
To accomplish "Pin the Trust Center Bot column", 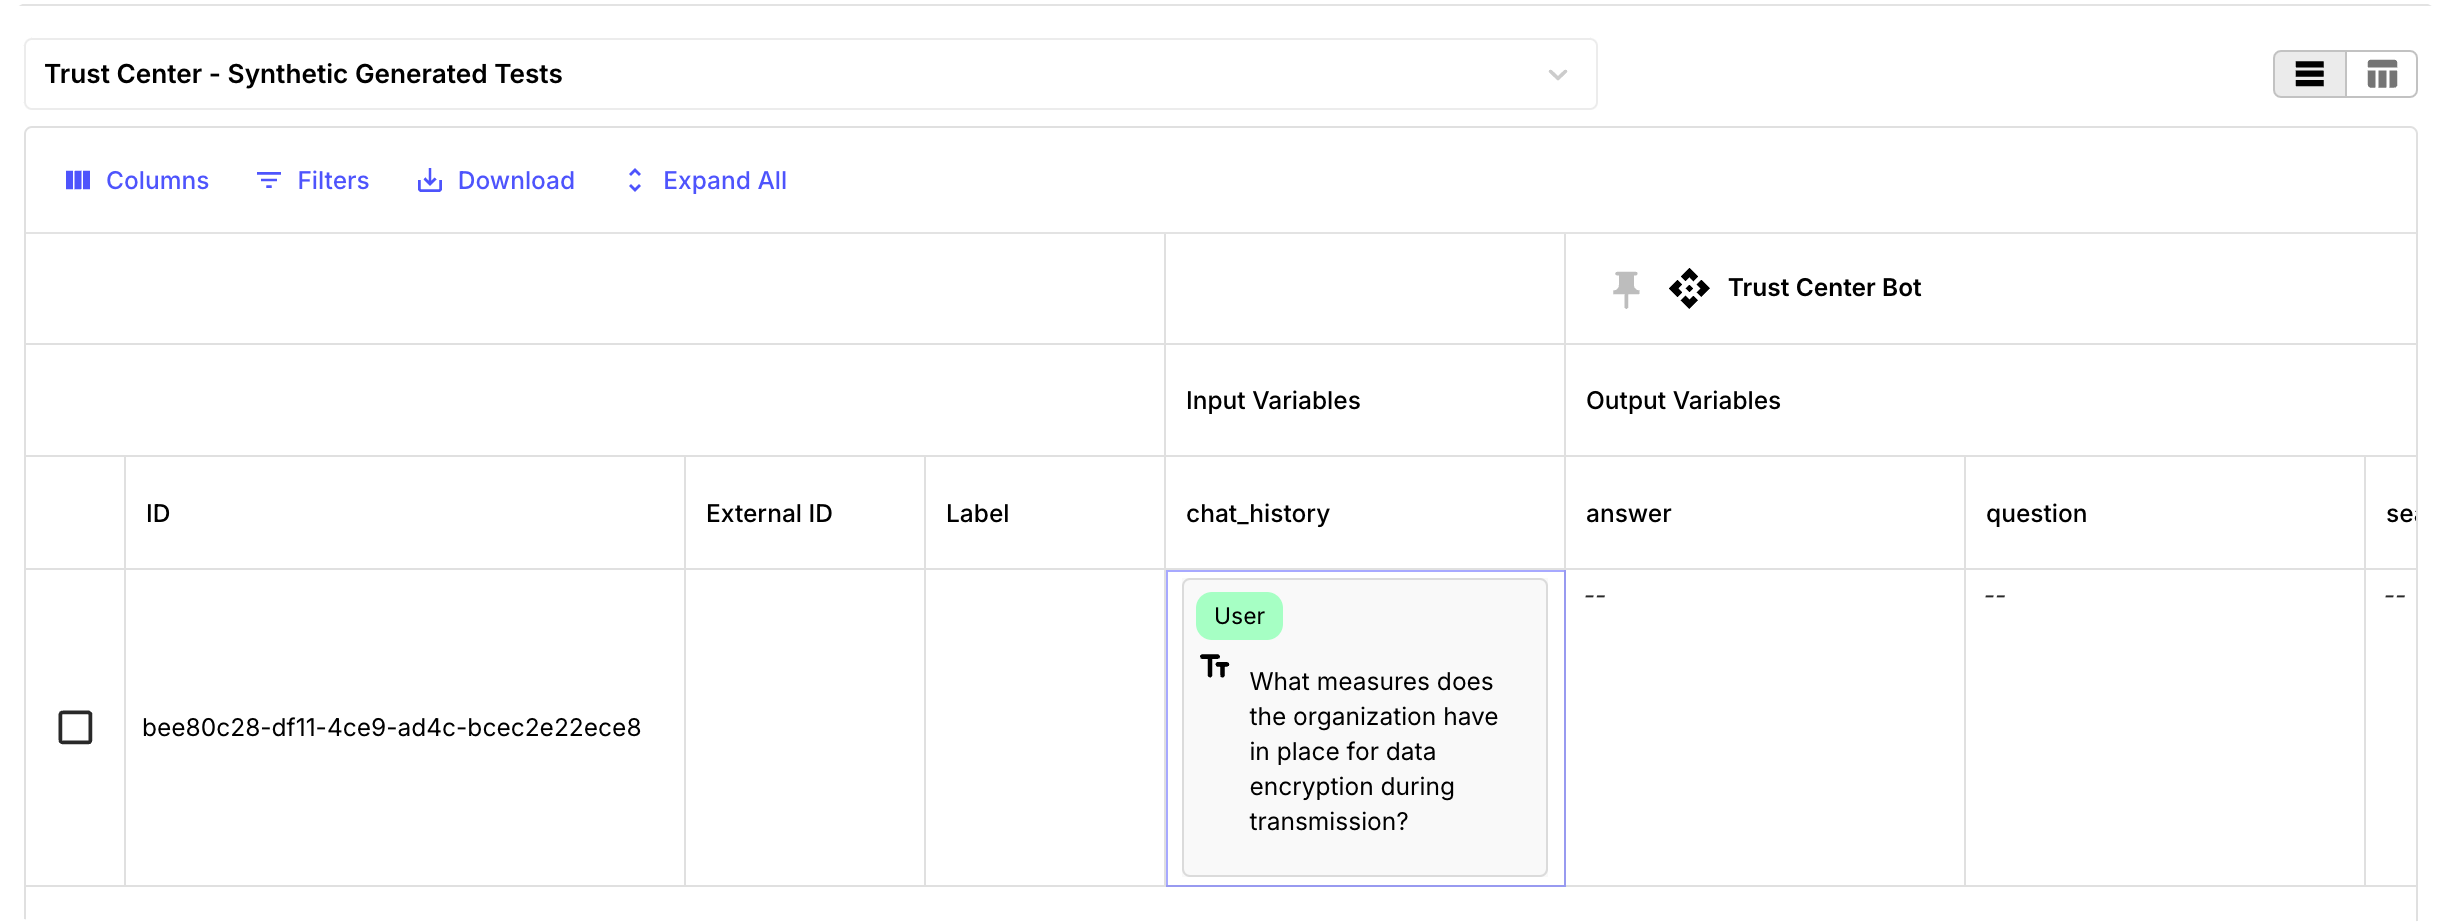I will pos(1626,288).
